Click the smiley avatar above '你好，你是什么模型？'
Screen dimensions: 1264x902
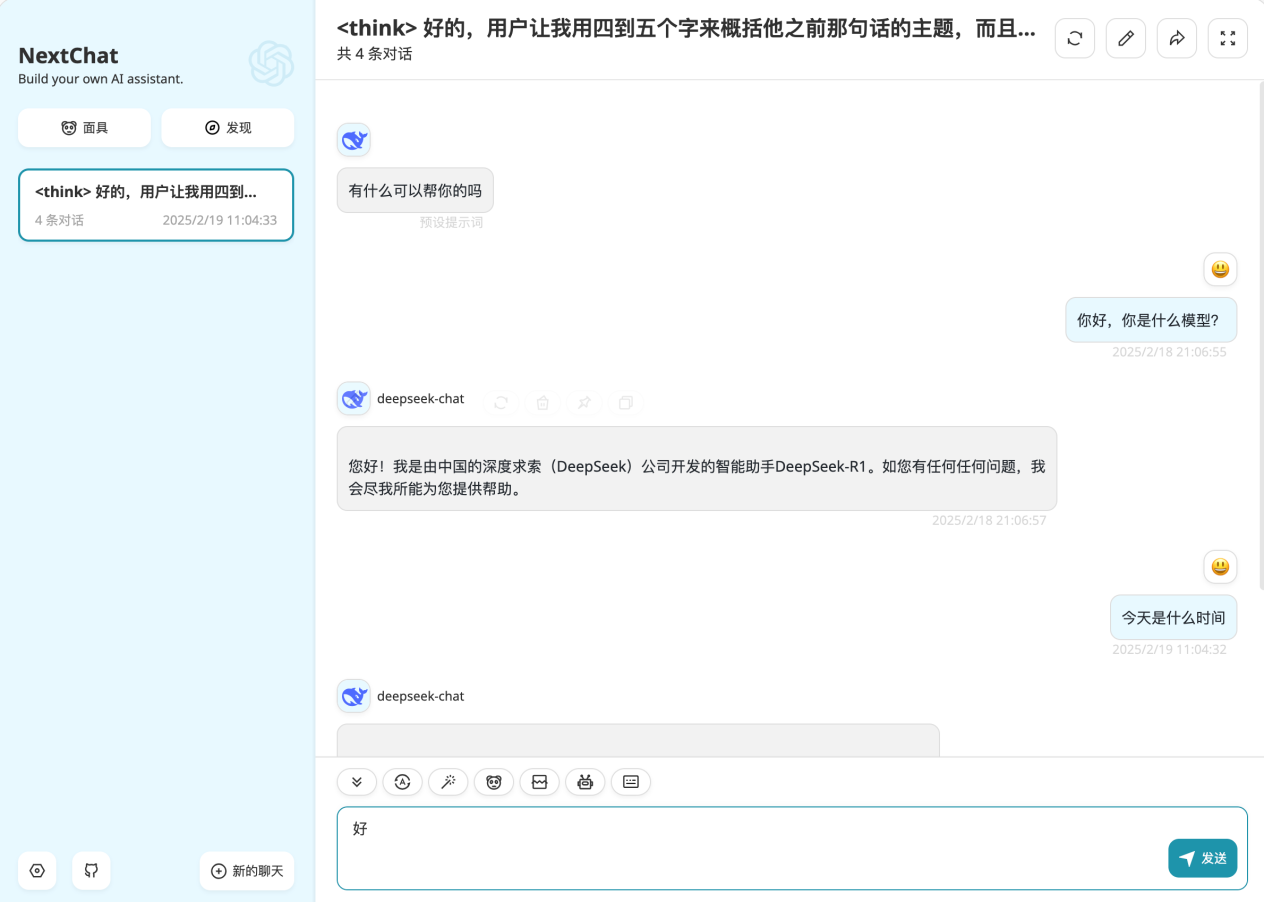pyautogui.click(x=1220, y=269)
